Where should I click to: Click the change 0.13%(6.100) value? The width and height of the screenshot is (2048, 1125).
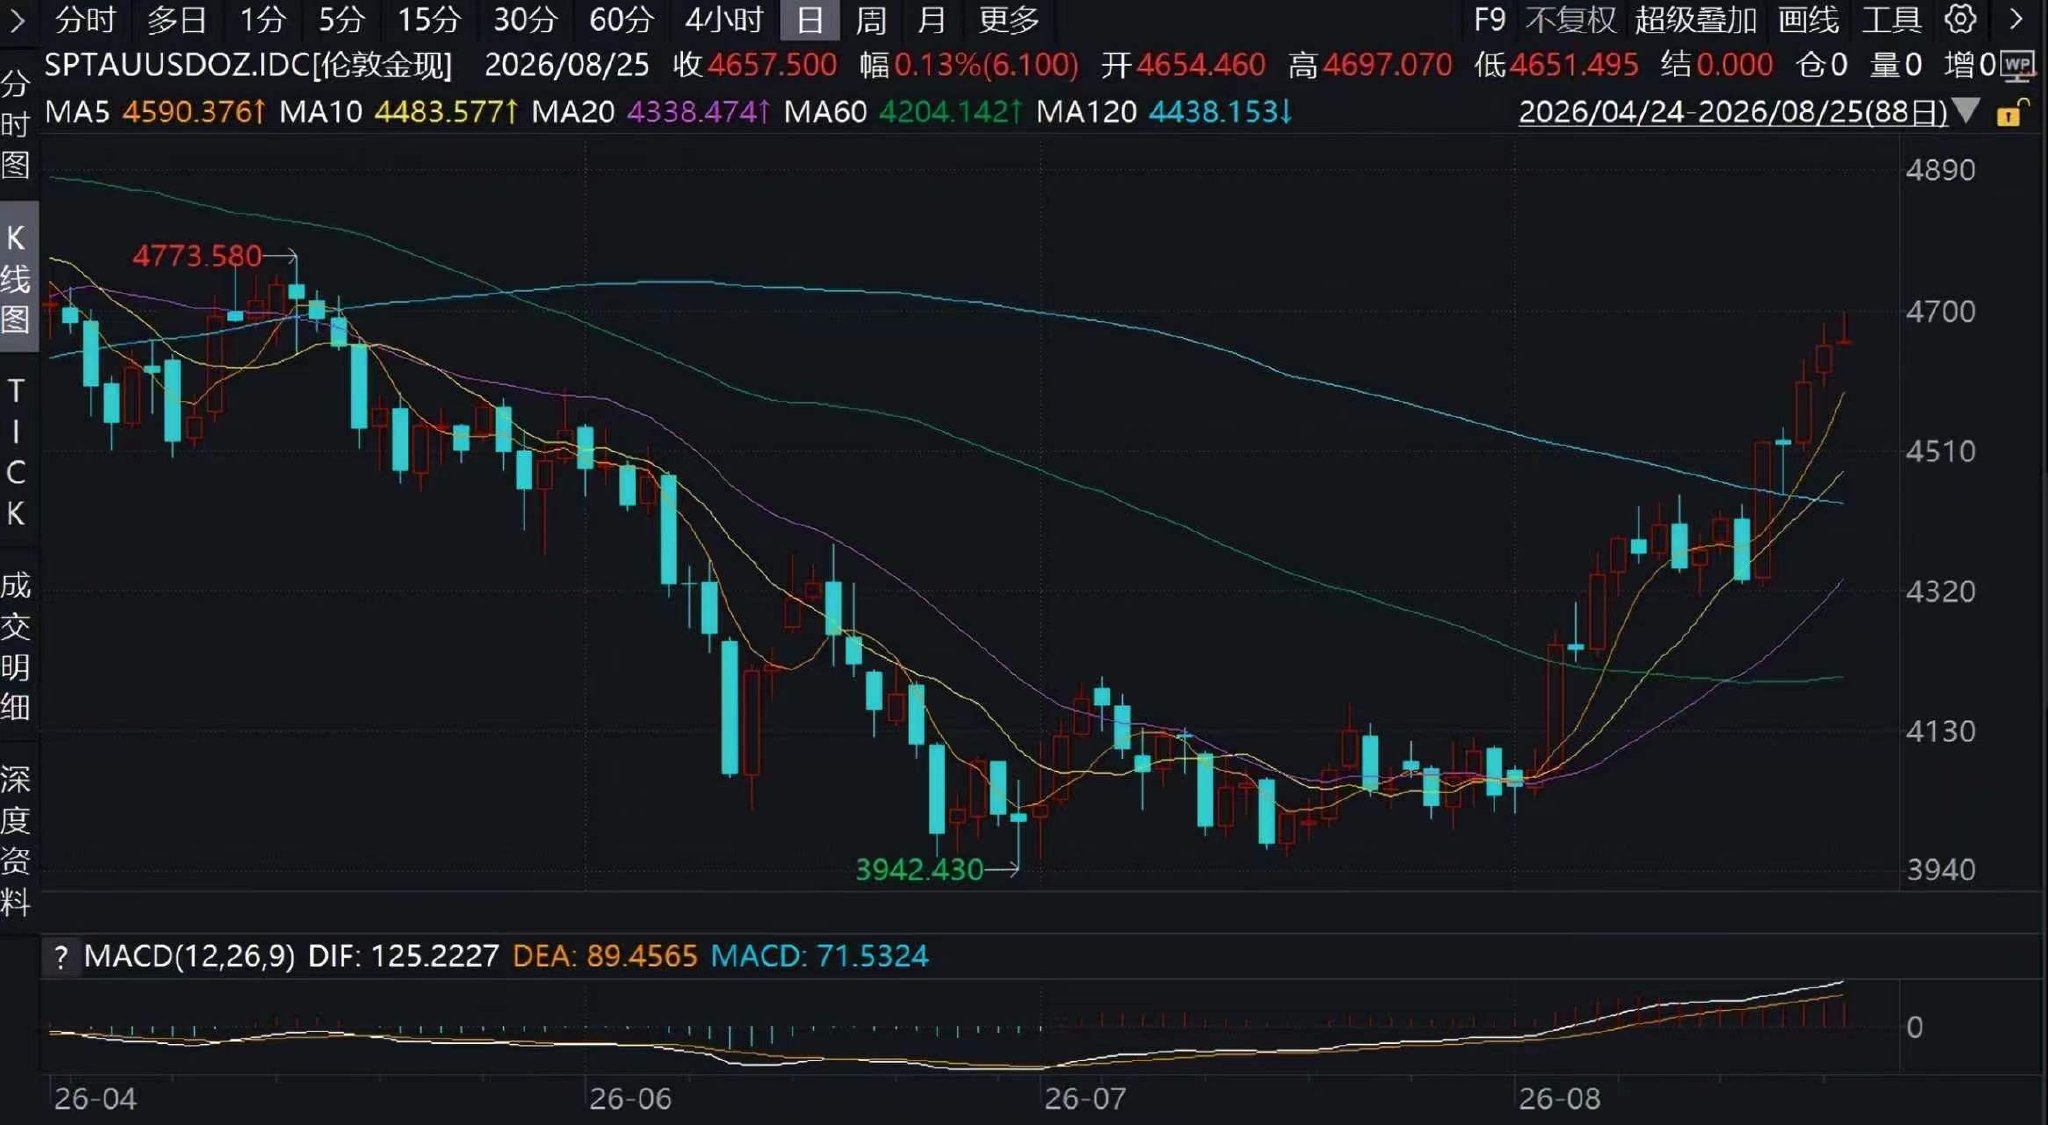point(986,66)
